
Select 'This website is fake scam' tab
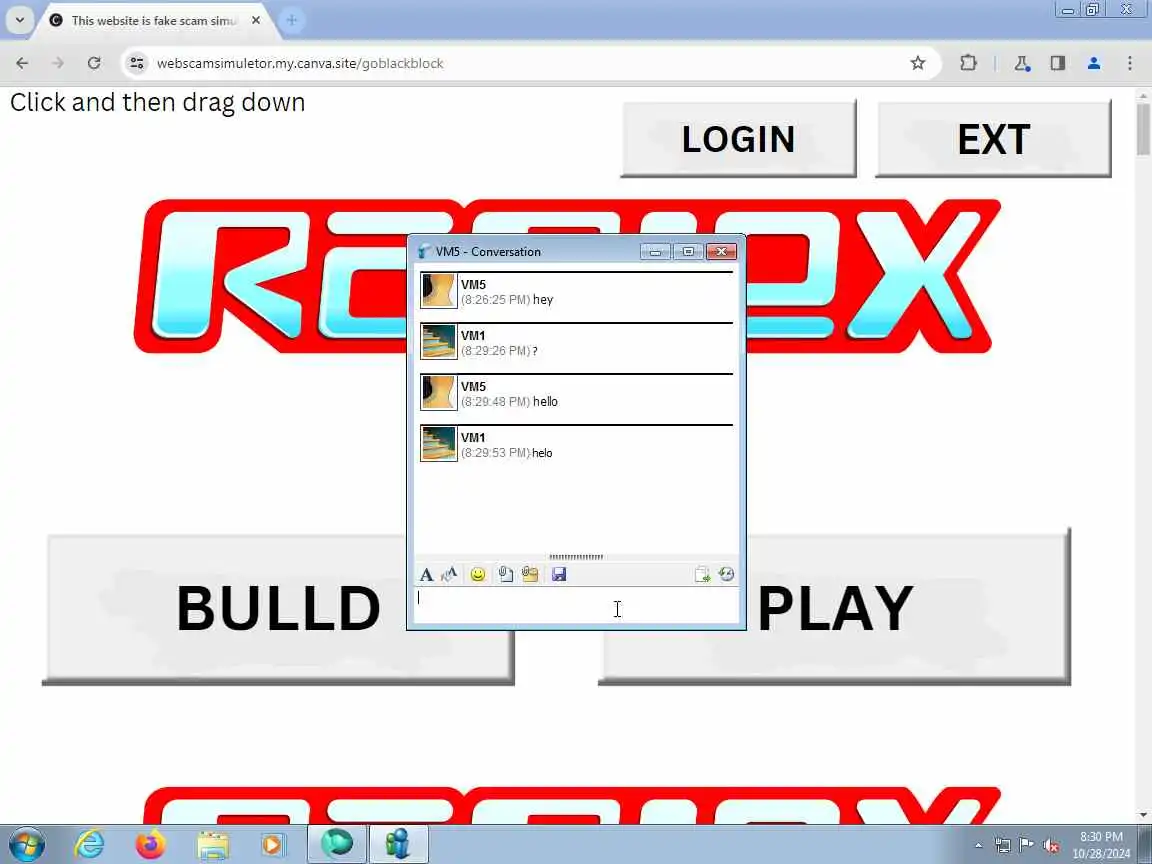154,21
